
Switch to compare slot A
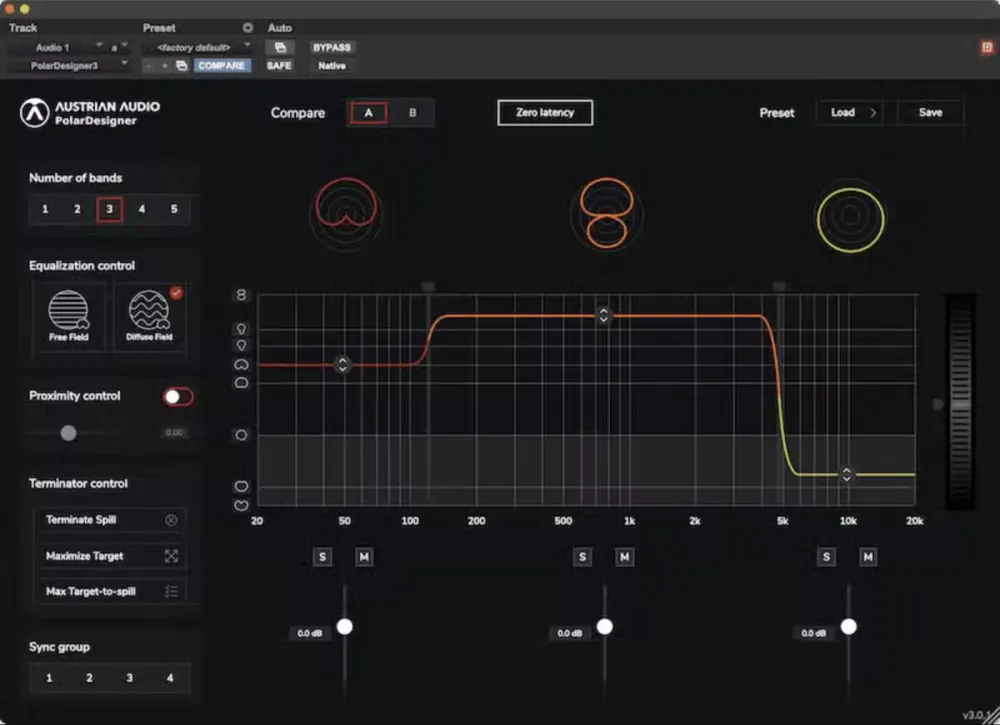coord(369,113)
